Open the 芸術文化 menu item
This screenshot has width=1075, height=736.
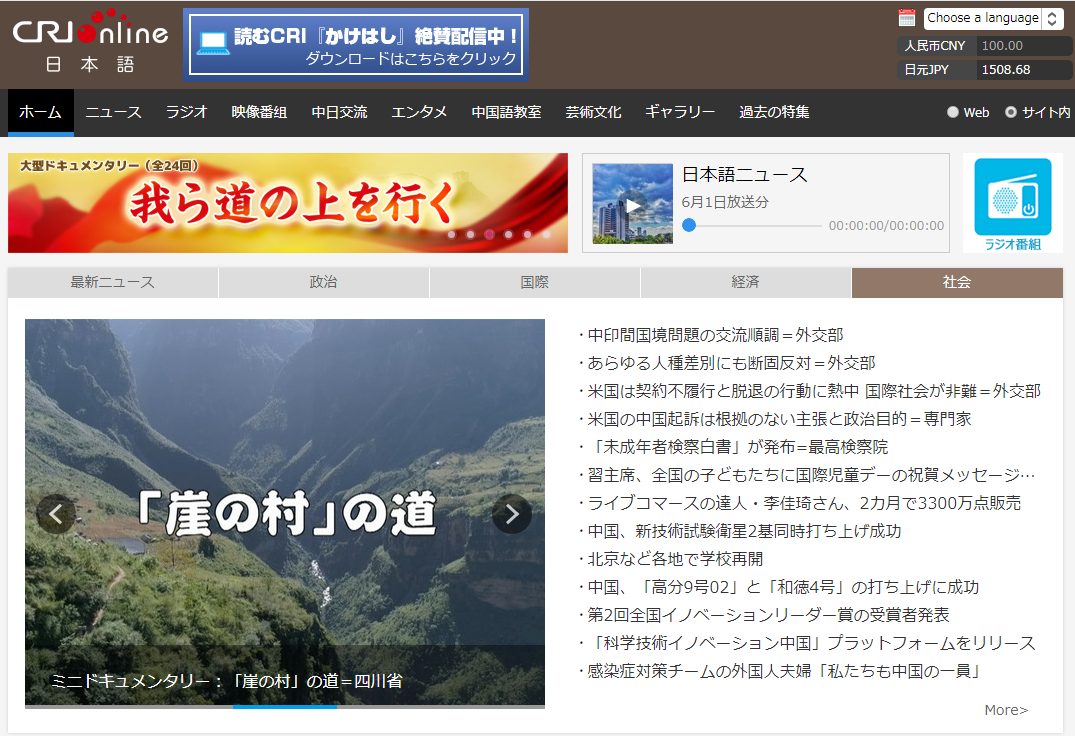594,112
